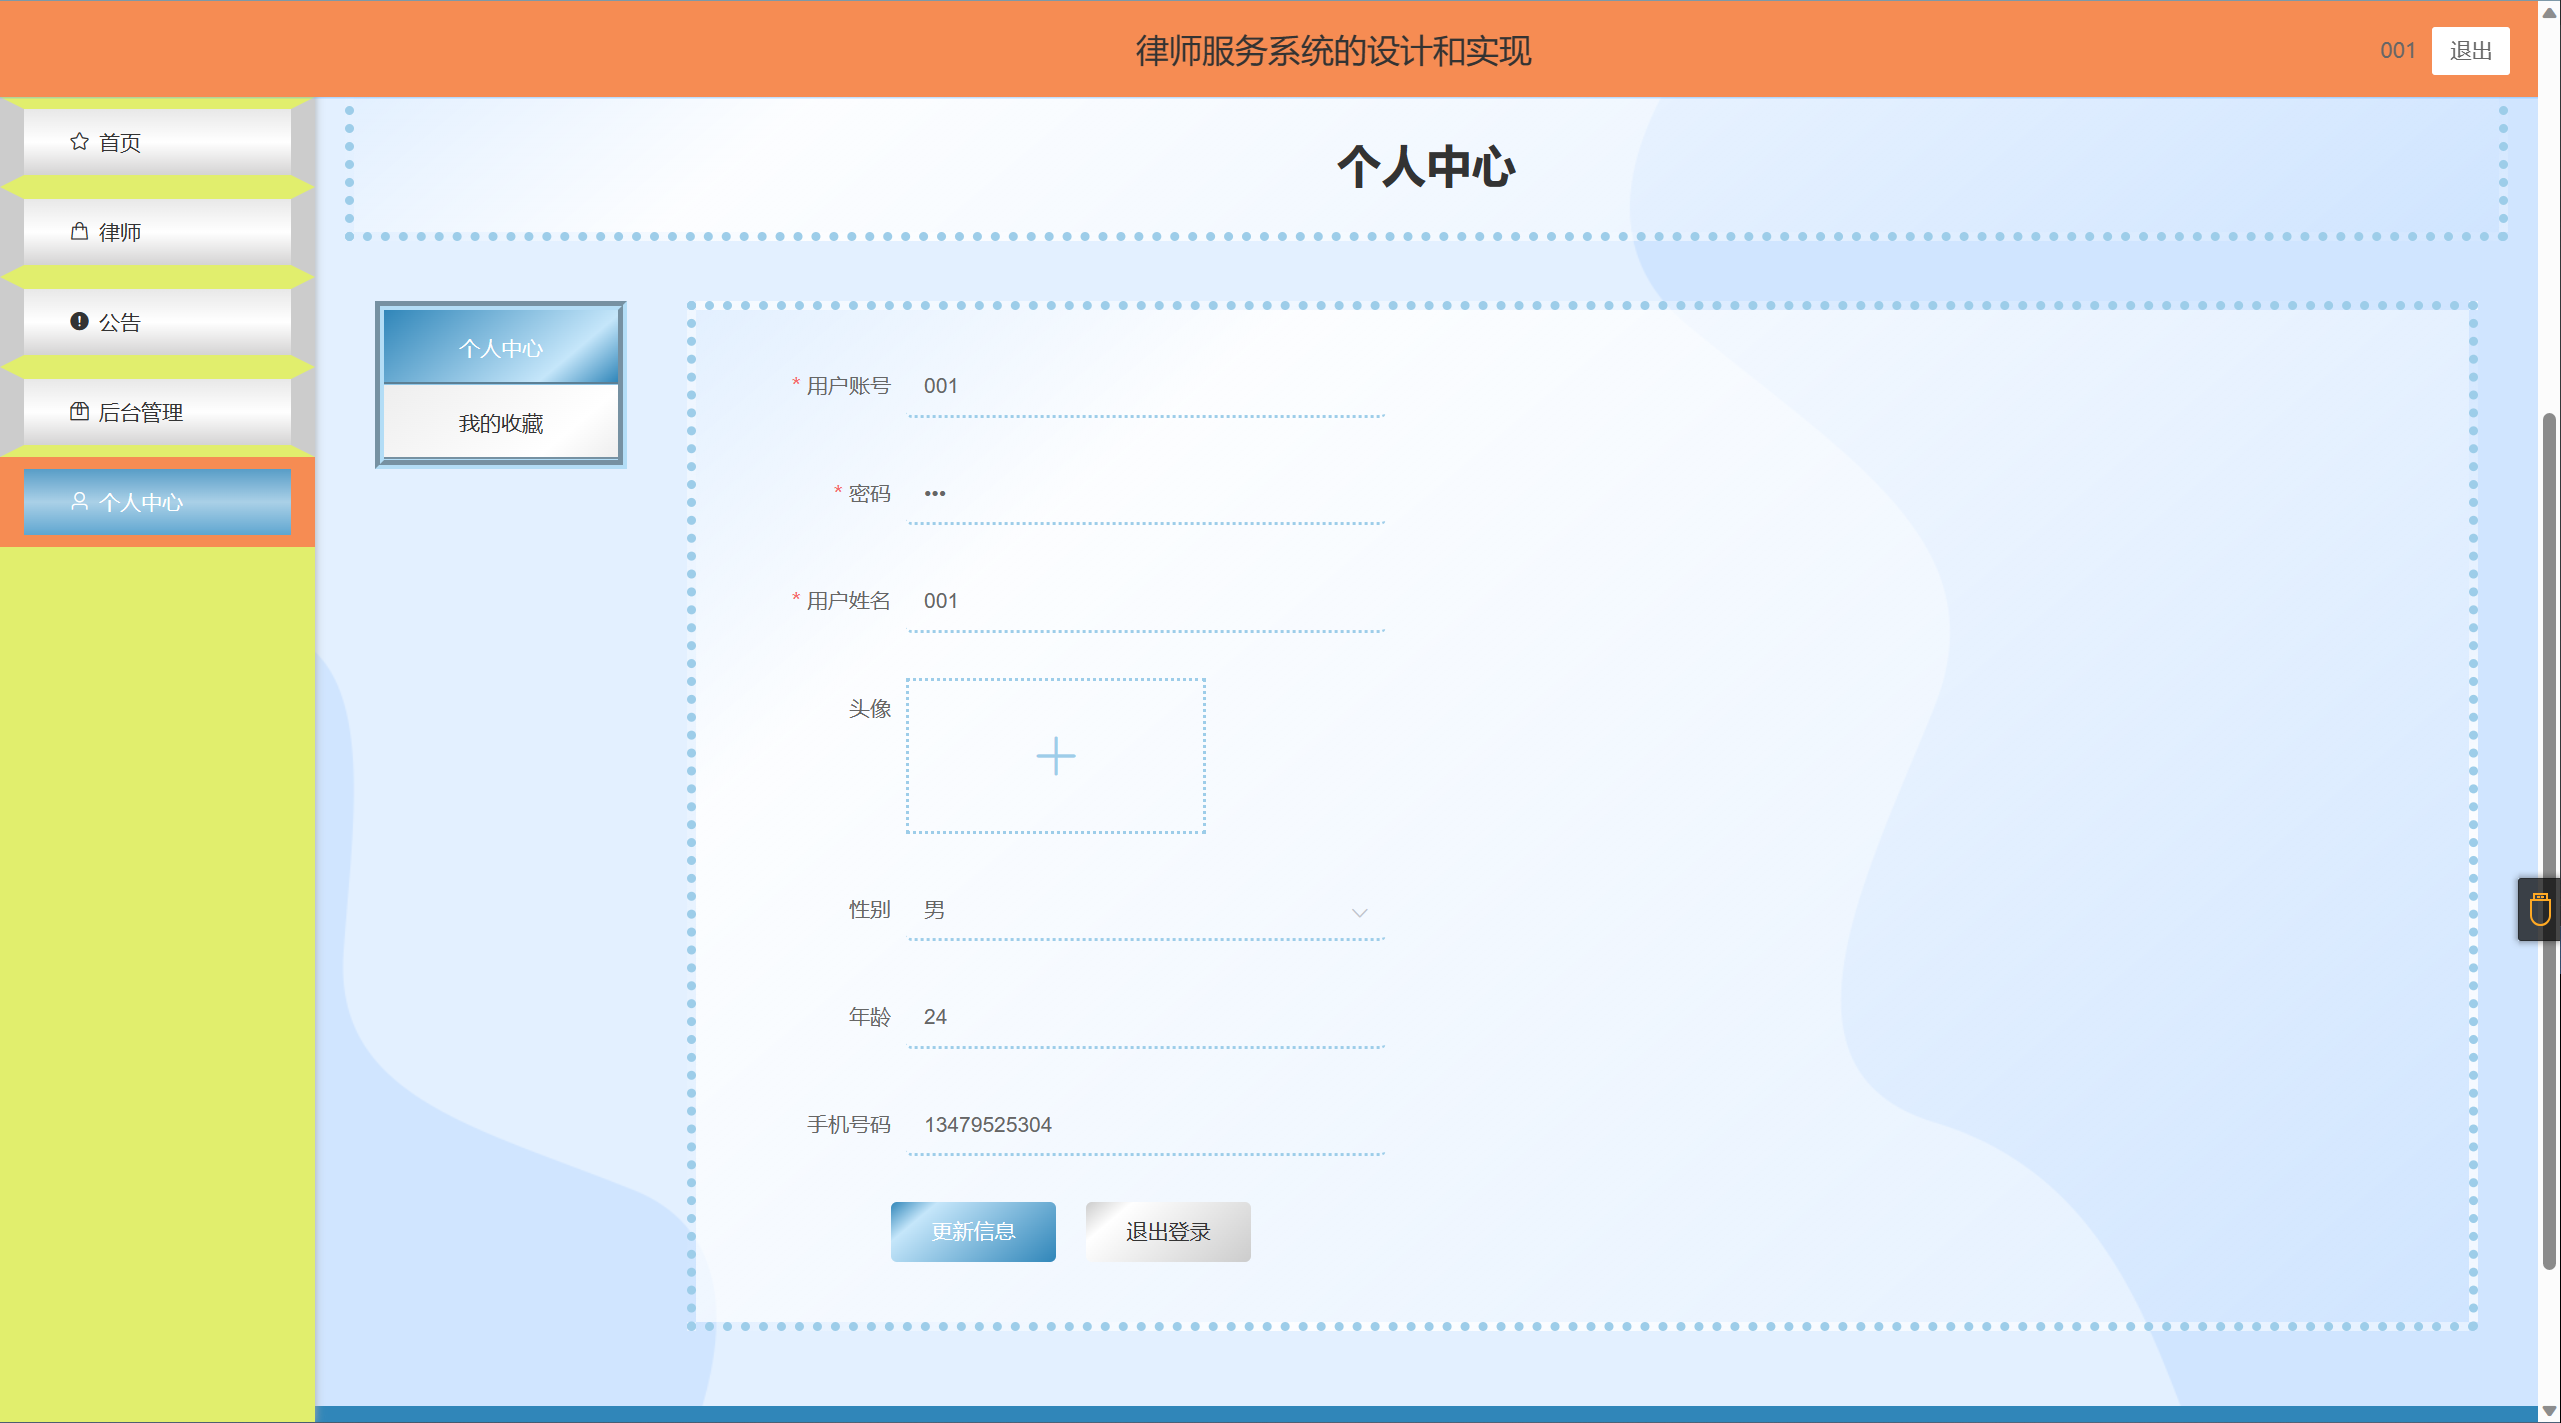This screenshot has height=1423, width=2561.
Task: Select the 个人中心 tab in side panel
Action: pyautogui.click(x=500, y=348)
